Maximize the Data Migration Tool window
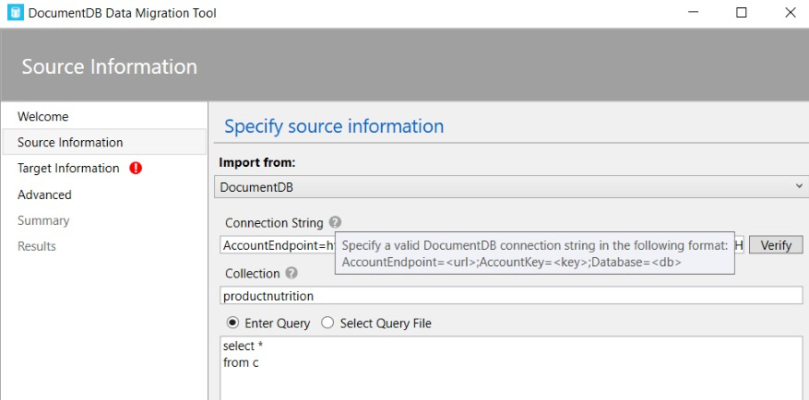This screenshot has height=400, width=809. pyautogui.click(x=741, y=13)
